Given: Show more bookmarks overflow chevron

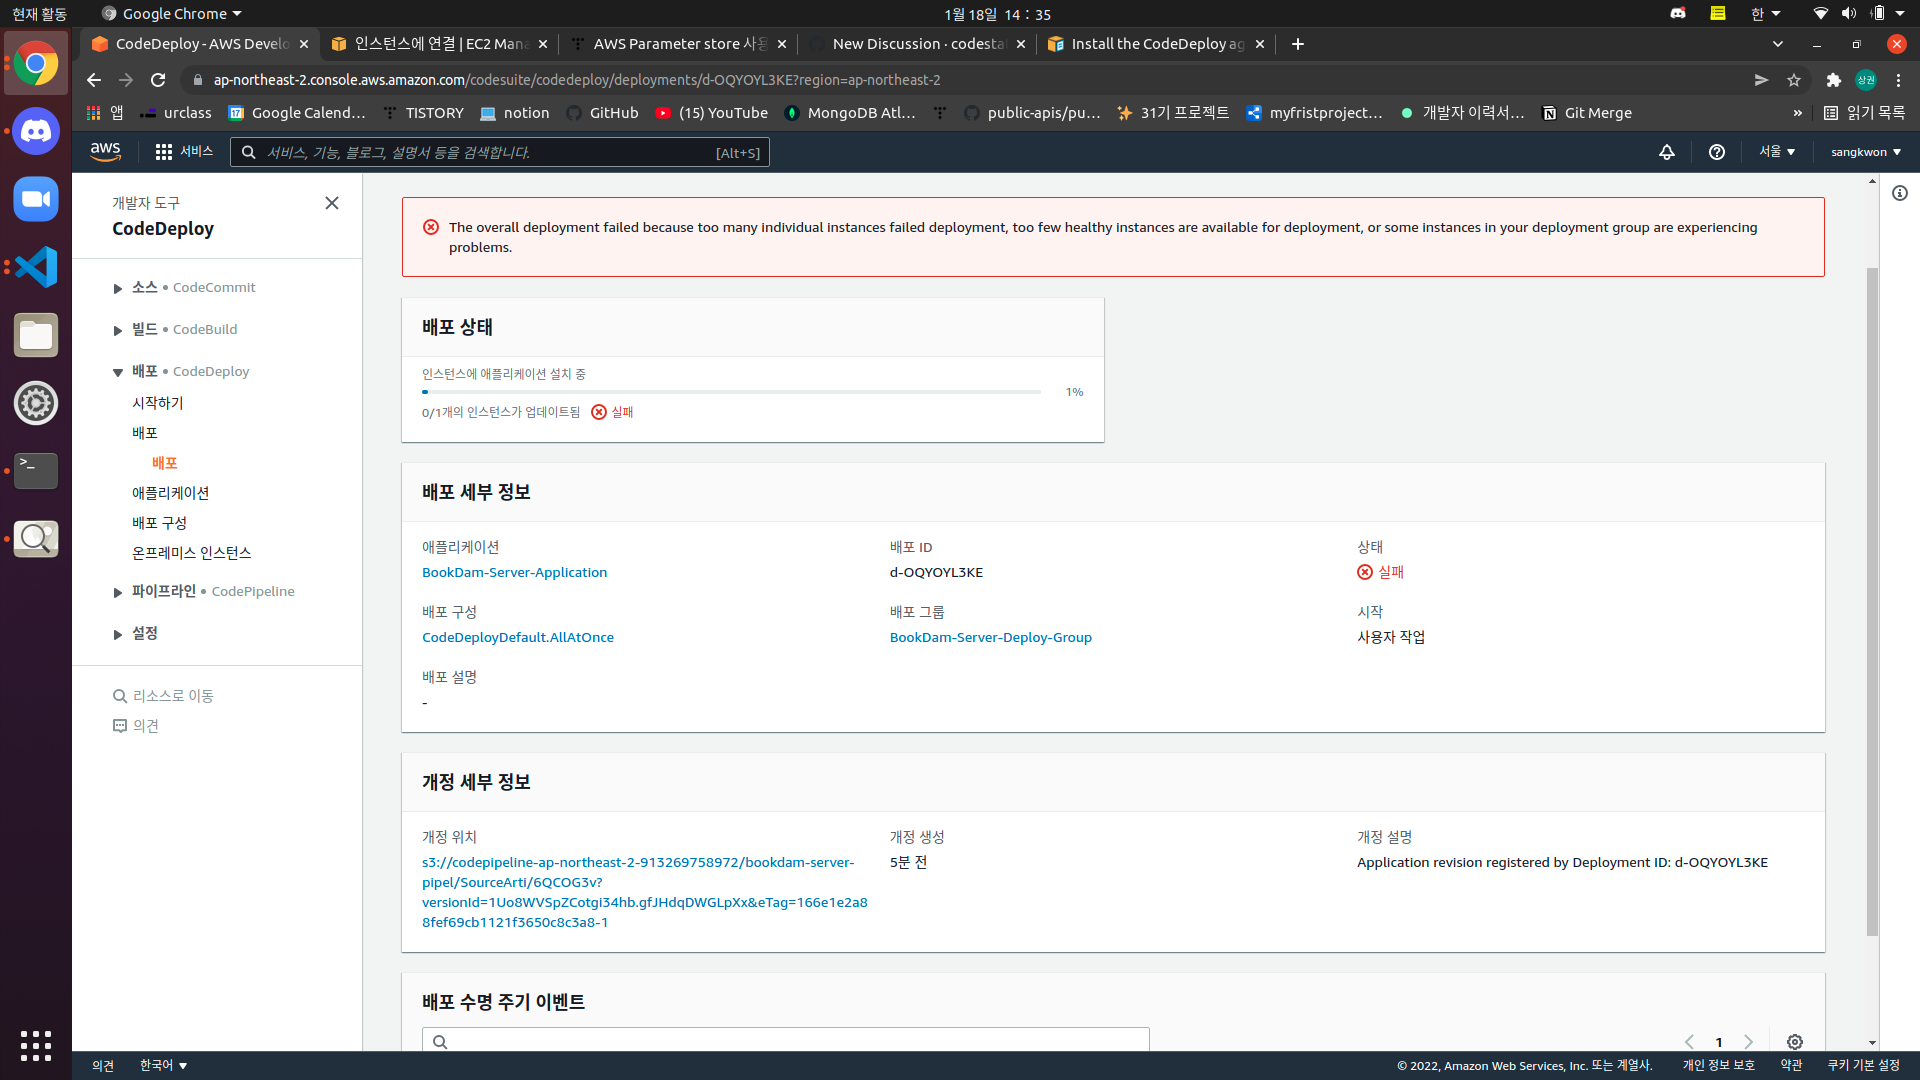Looking at the screenshot, I should (1798, 113).
